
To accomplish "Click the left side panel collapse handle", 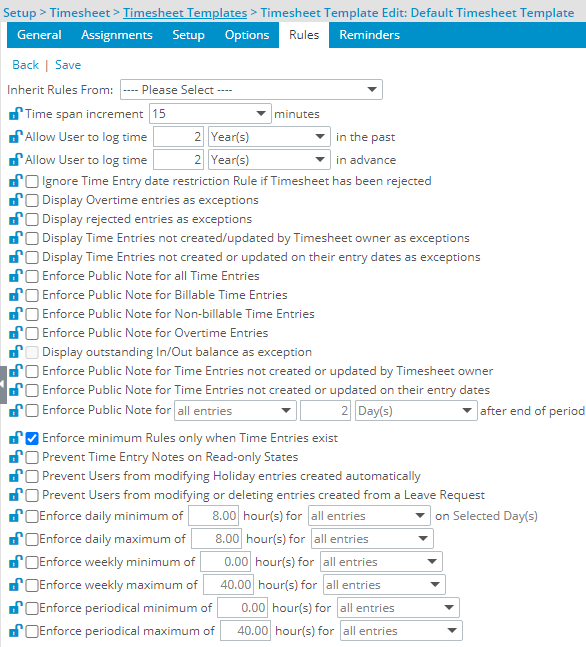I will click(3, 385).
